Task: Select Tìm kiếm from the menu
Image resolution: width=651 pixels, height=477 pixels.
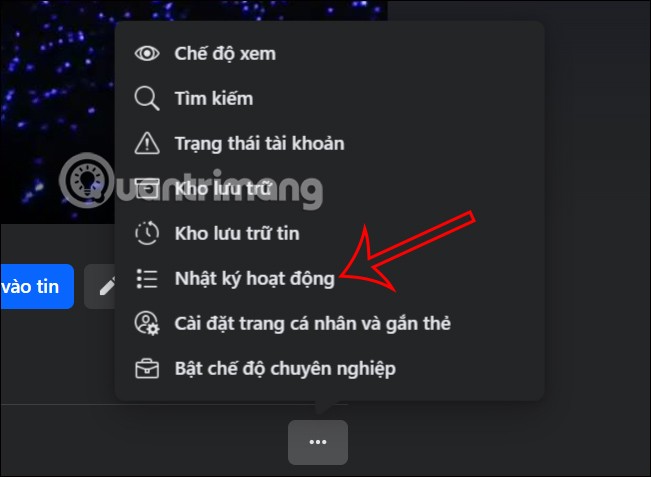Action: (x=329, y=99)
